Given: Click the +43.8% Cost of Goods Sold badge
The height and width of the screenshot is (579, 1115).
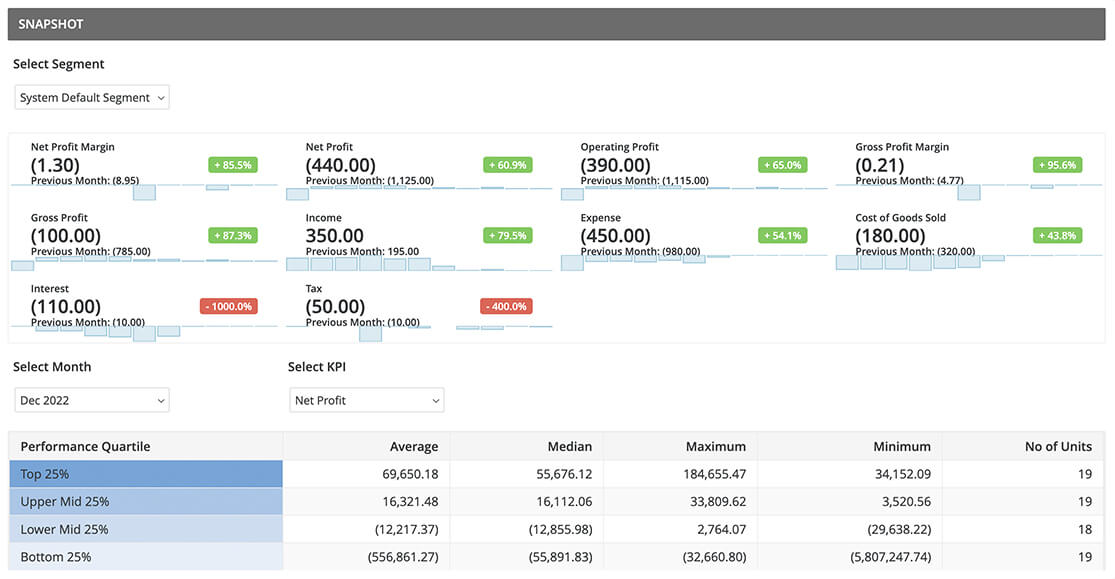Looking at the screenshot, I should click(x=1057, y=235).
